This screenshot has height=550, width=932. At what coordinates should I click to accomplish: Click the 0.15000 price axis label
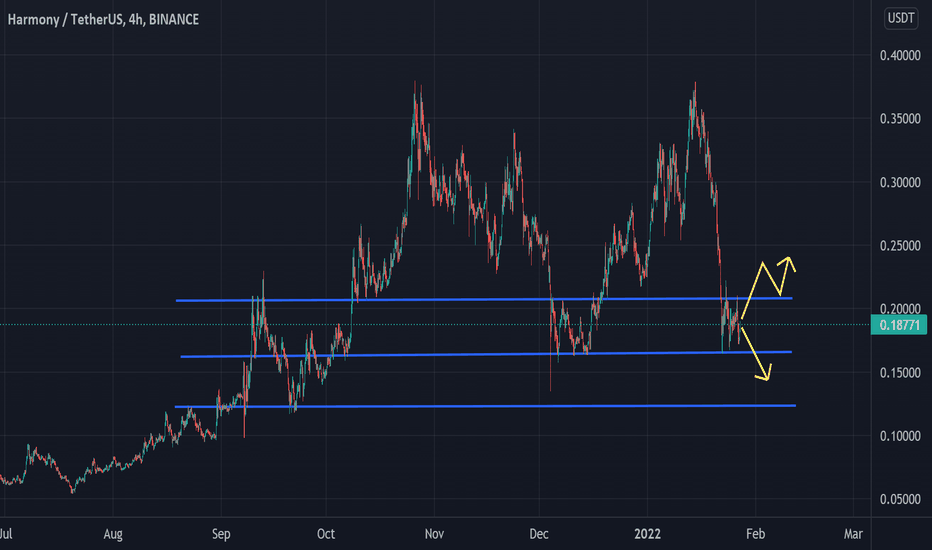[x=900, y=372]
